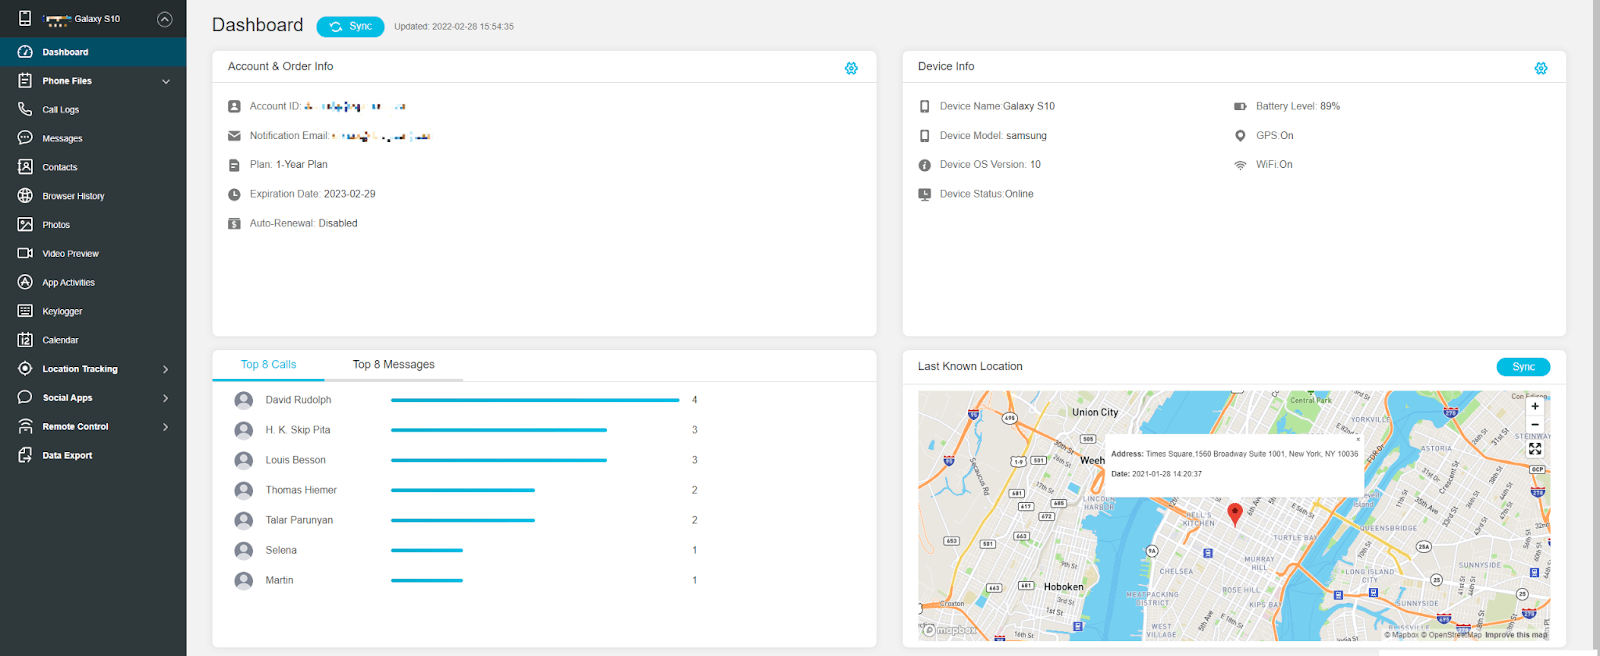The height and width of the screenshot is (656, 1600).
Task: Expand the Social Apps submenu
Action: tap(165, 398)
